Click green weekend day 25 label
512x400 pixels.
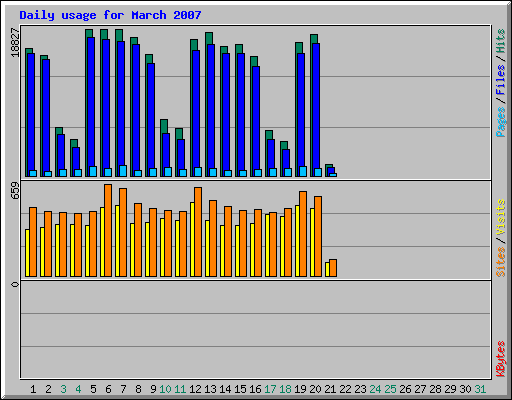pos(390,389)
